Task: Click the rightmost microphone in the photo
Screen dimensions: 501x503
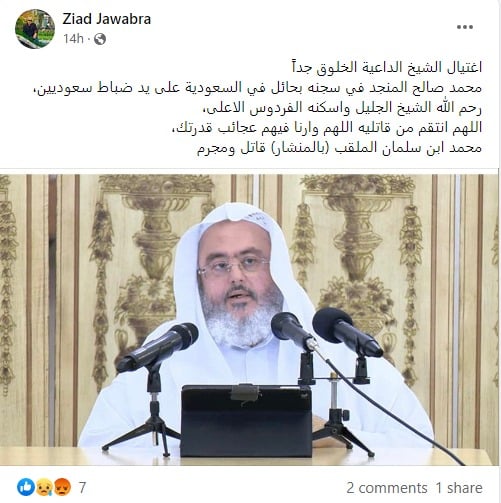Action: pos(347,332)
